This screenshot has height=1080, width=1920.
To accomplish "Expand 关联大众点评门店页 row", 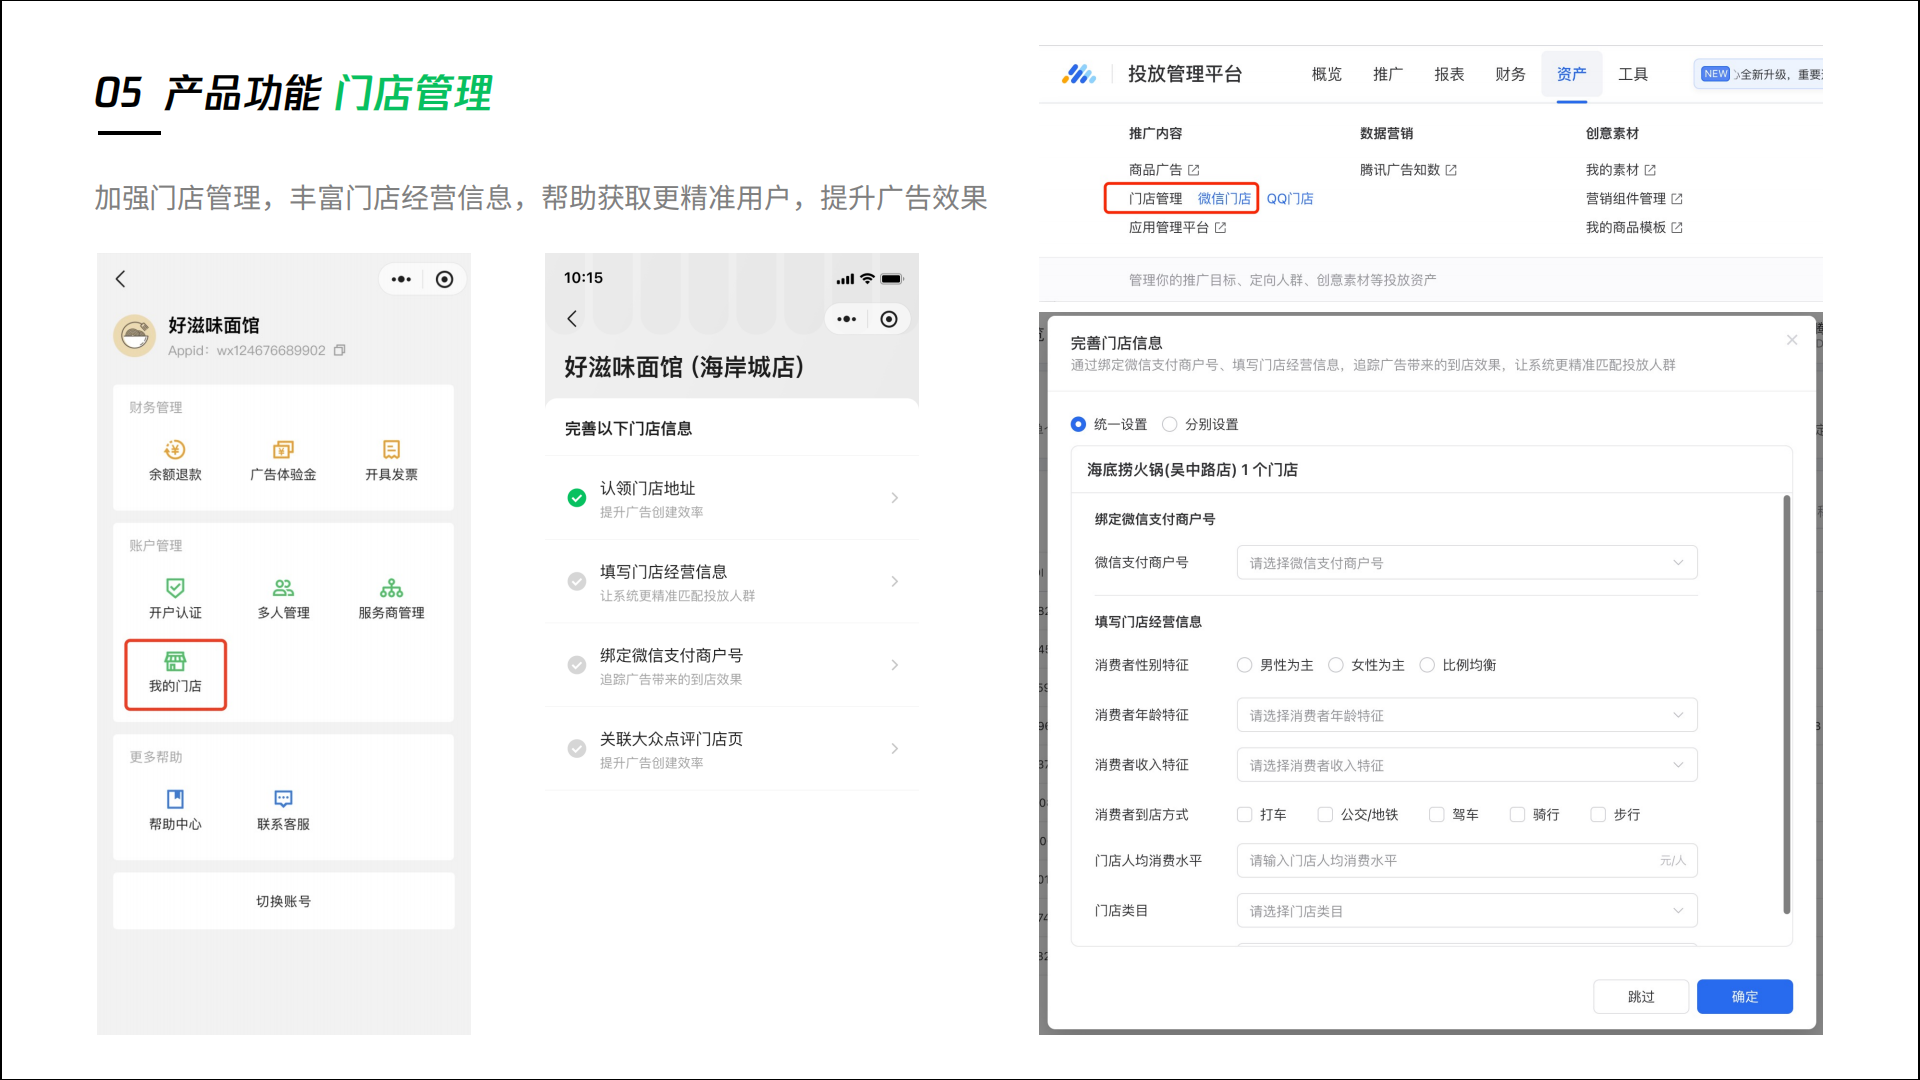I will click(x=732, y=749).
